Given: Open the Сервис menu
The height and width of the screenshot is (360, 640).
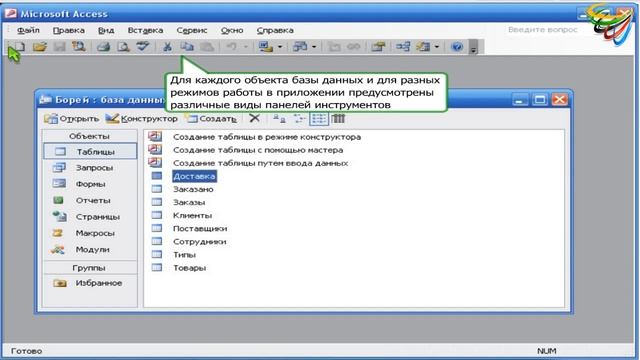Looking at the screenshot, I should 192,30.
